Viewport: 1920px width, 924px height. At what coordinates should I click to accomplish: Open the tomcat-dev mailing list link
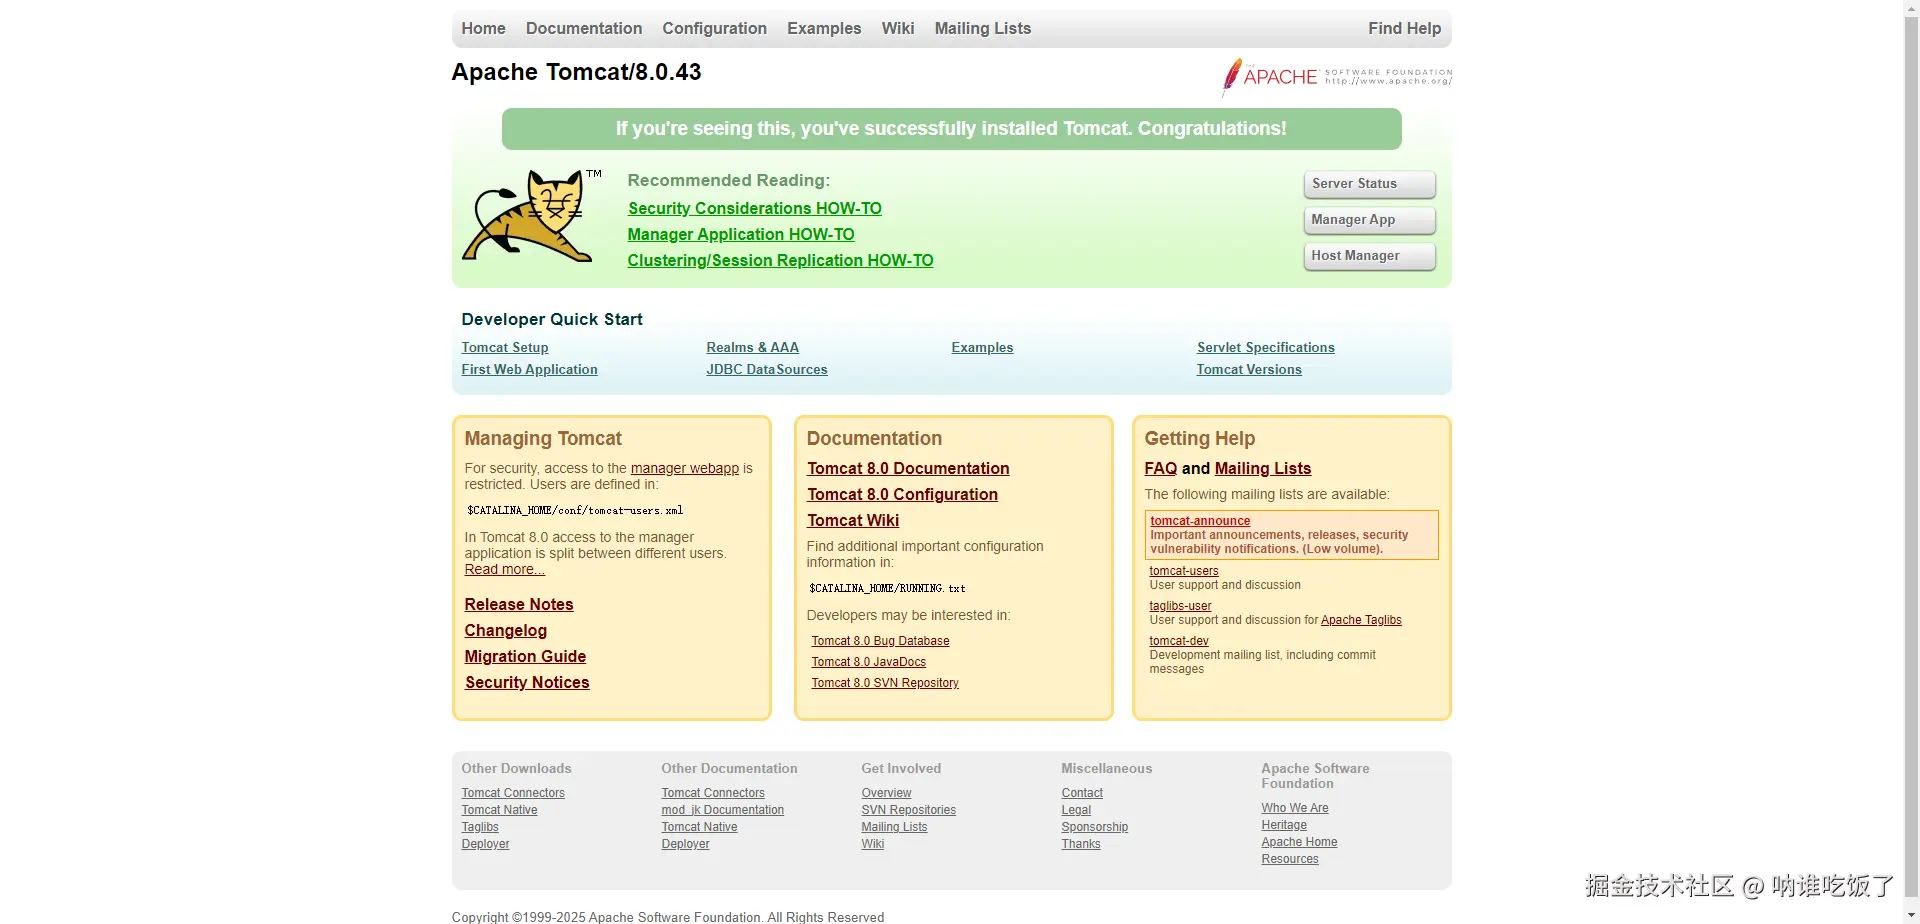(x=1179, y=641)
